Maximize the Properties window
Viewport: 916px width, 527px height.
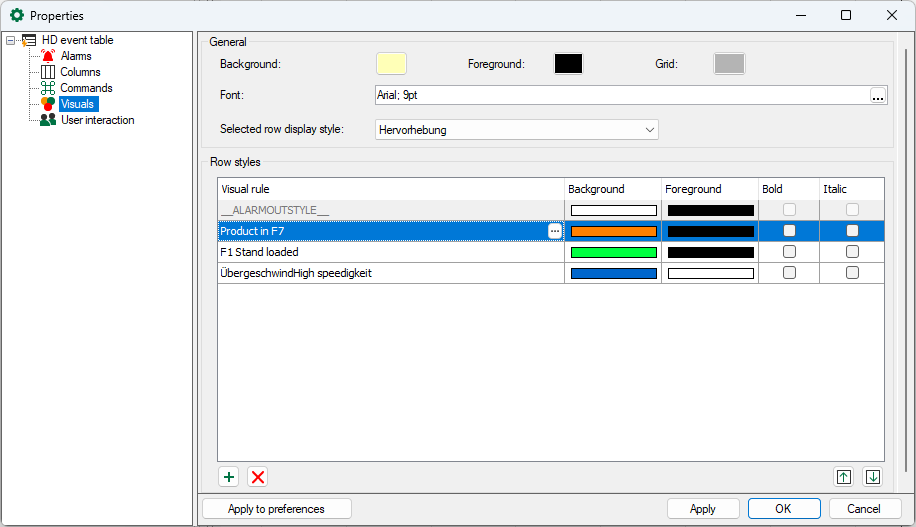[846, 15]
